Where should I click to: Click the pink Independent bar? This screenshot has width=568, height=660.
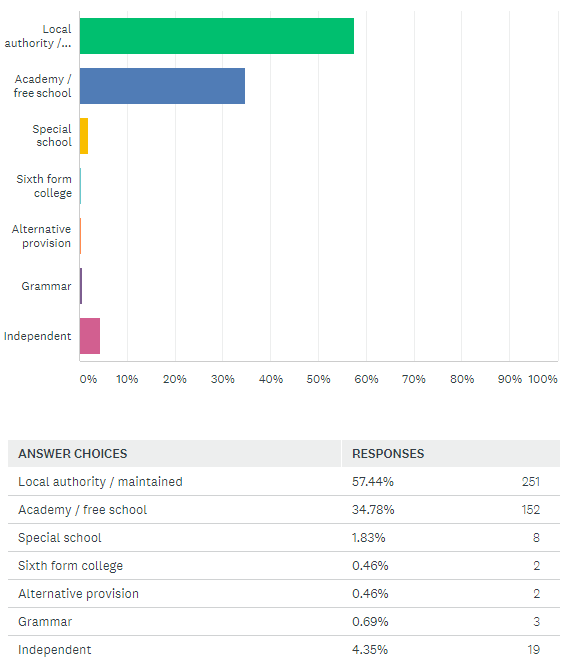(x=90, y=336)
